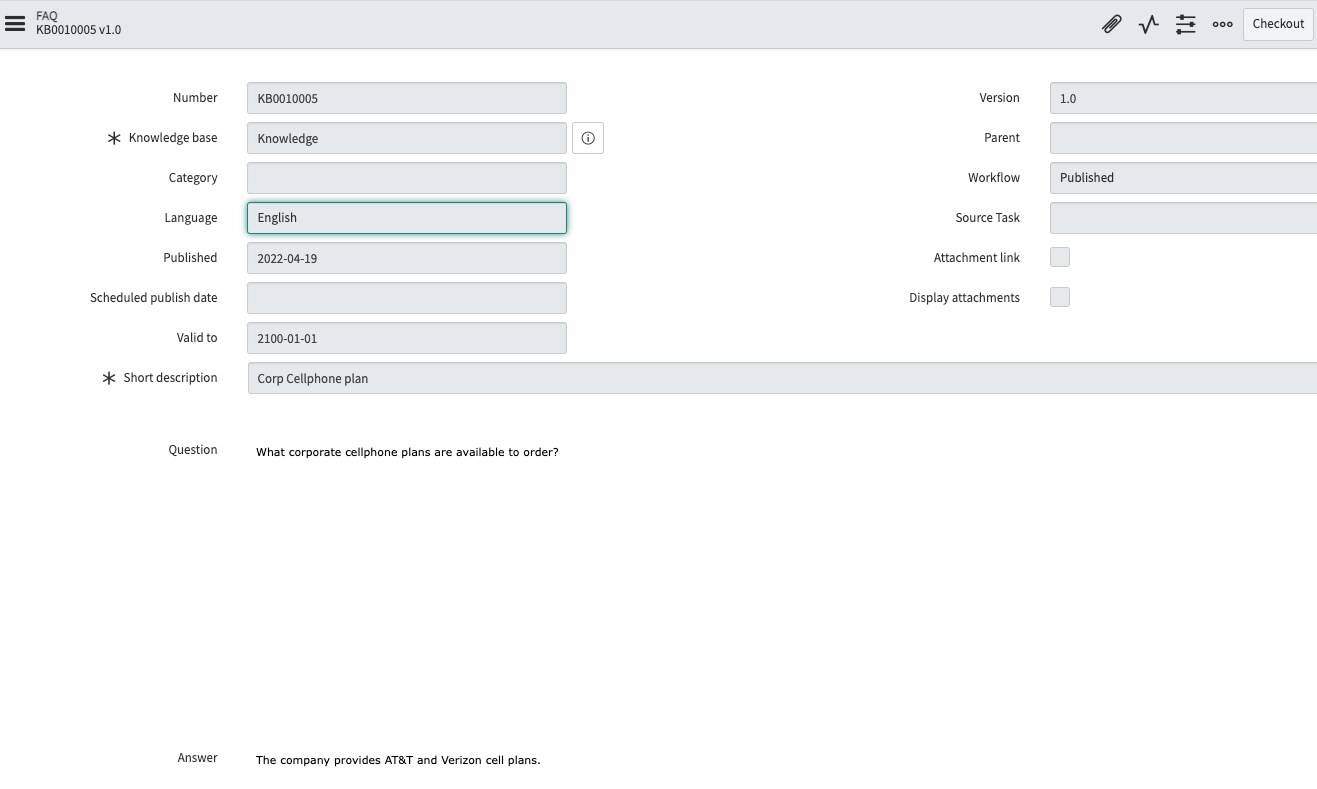Select the KB0010005 v1.0 header label

pos(78,30)
